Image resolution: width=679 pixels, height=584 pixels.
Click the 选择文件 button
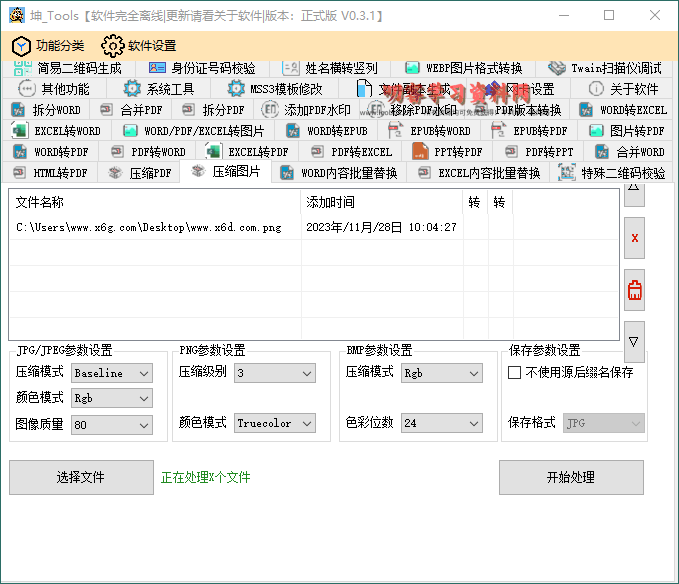point(81,478)
